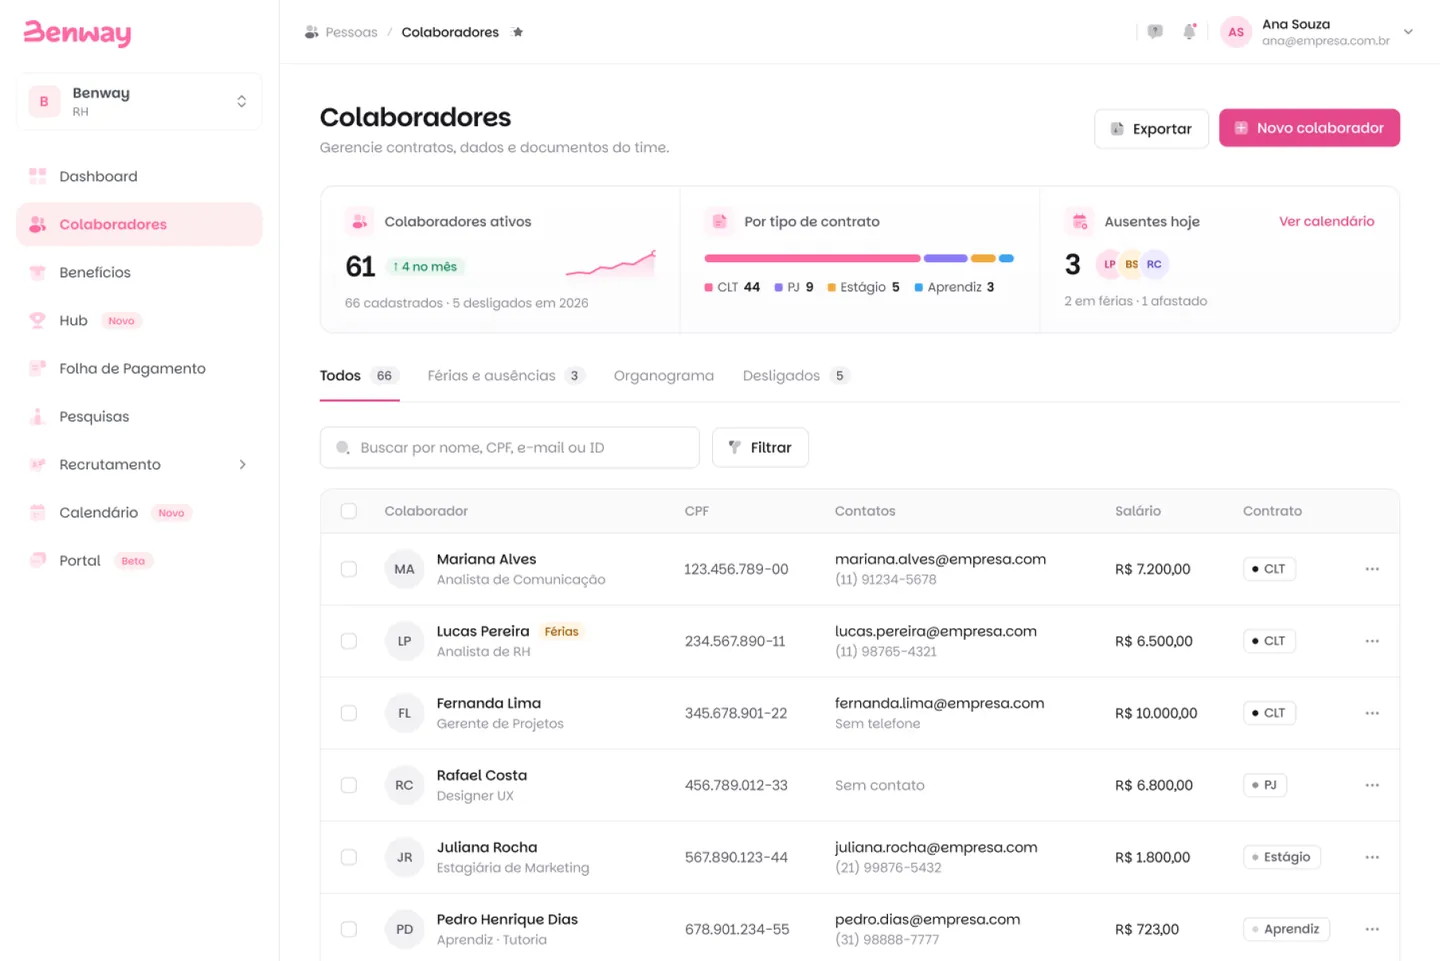The width and height of the screenshot is (1440, 961).
Task: Go to Folha de Pagamento in sidebar
Action: click(x=139, y=368)
